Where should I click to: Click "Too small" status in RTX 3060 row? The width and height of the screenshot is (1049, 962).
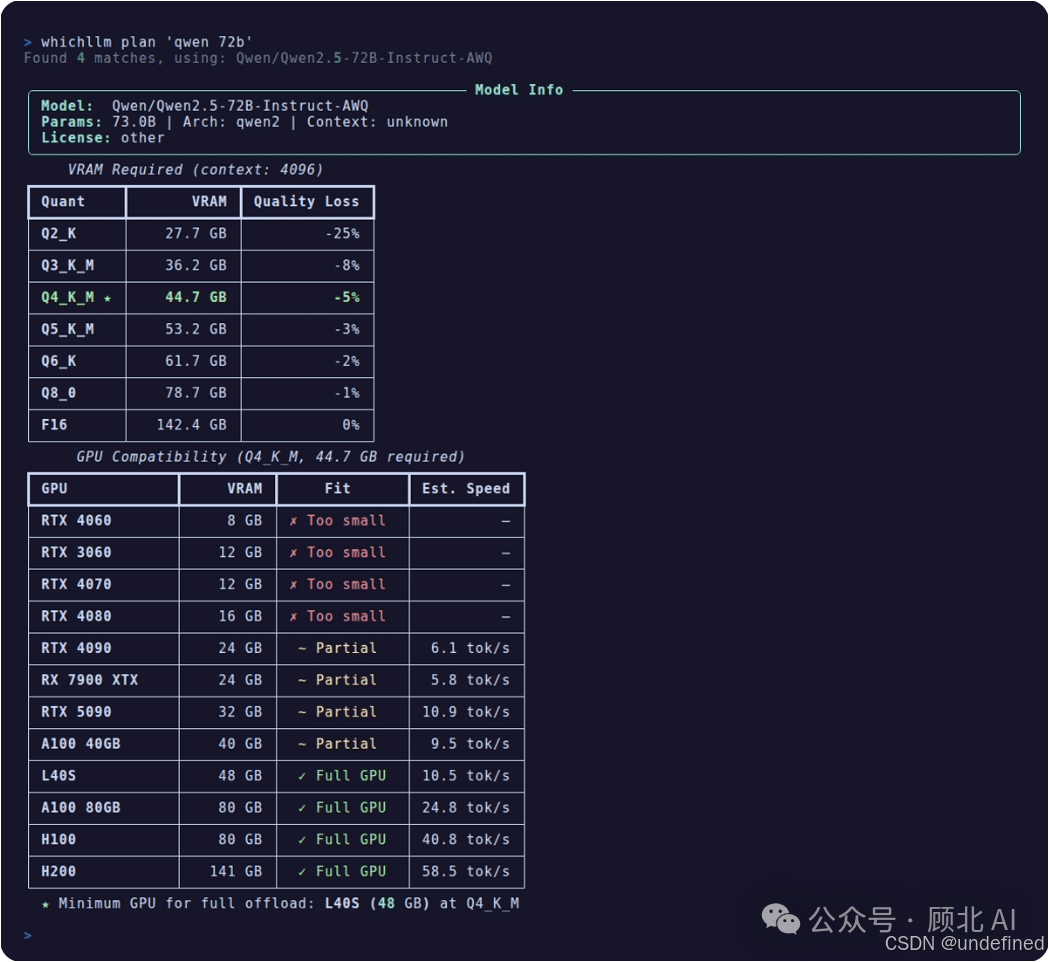point(337,553)
